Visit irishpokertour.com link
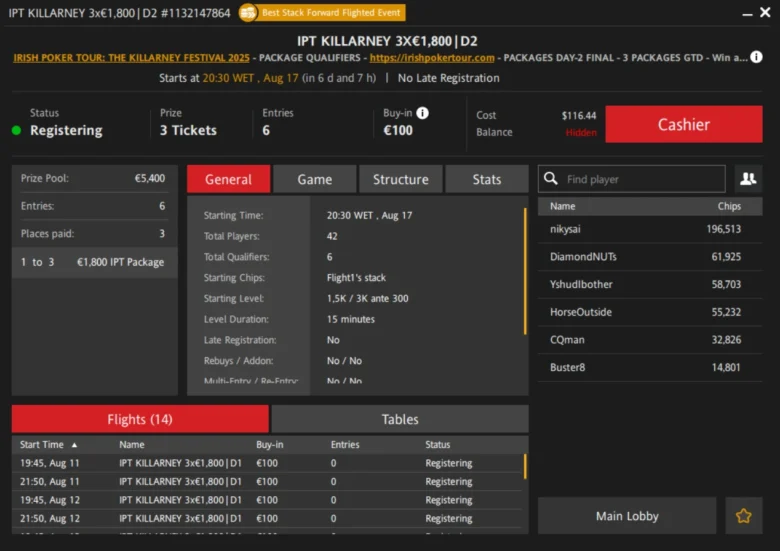 432,58
